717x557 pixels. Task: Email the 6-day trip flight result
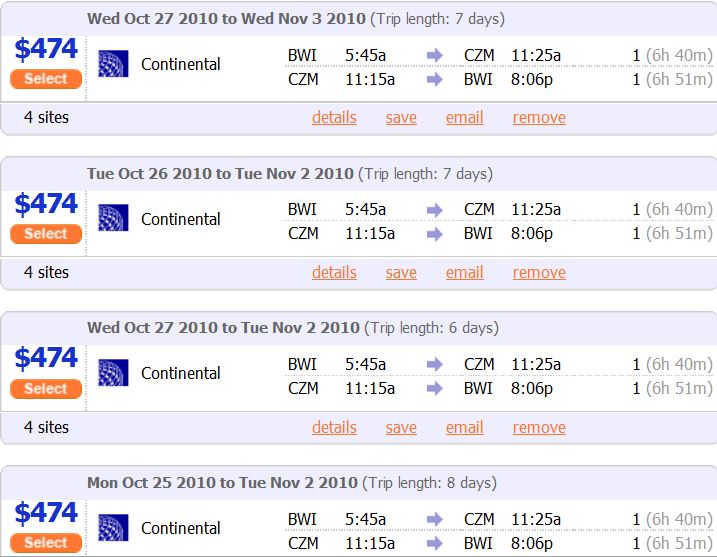pyautogui.click(x=465, y=428)
